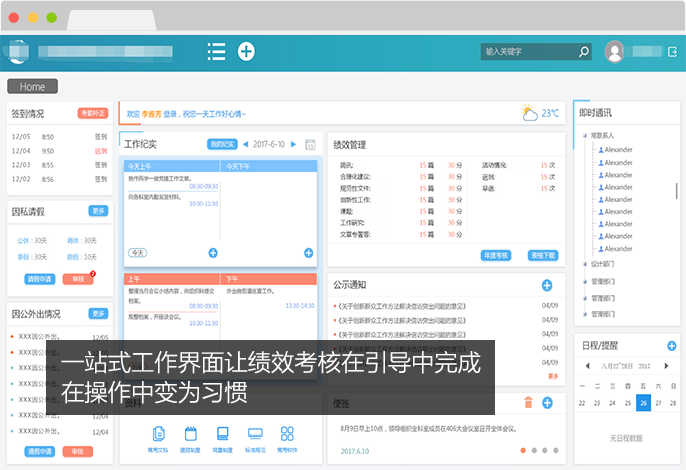Open the Home tab

32,87
